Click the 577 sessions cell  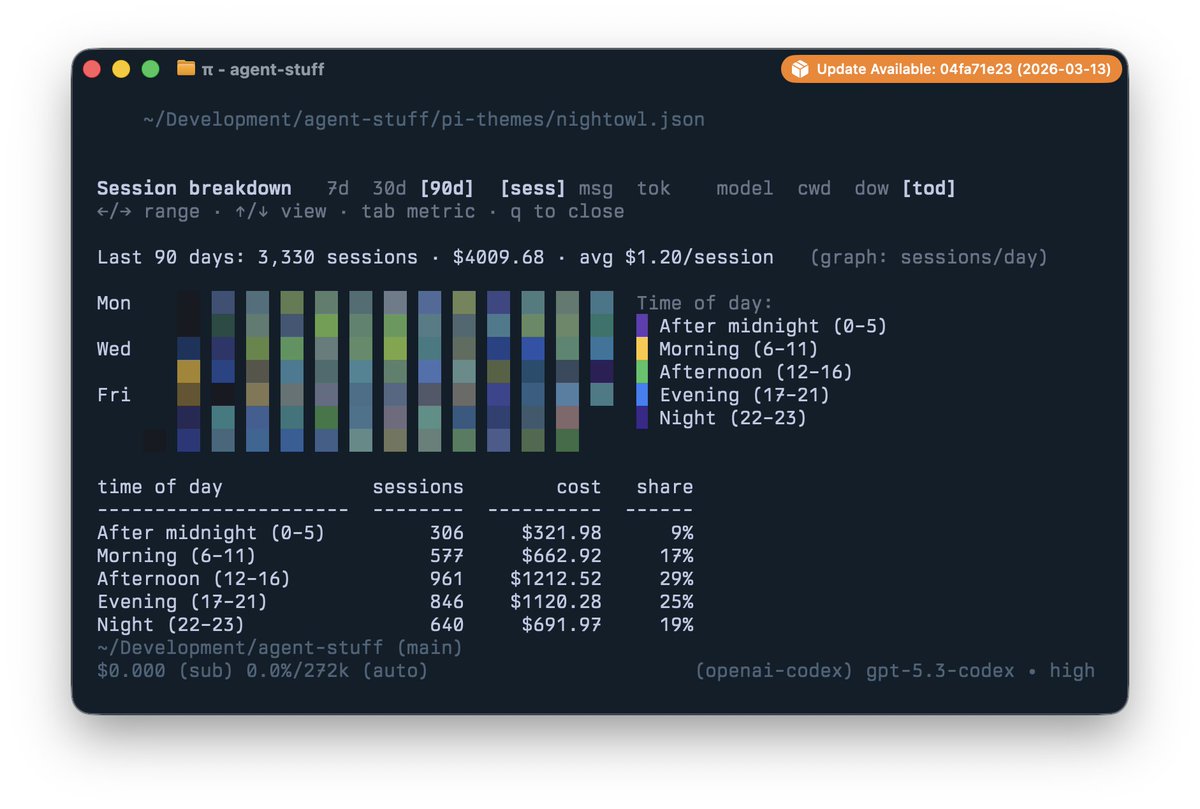(447, 556)
